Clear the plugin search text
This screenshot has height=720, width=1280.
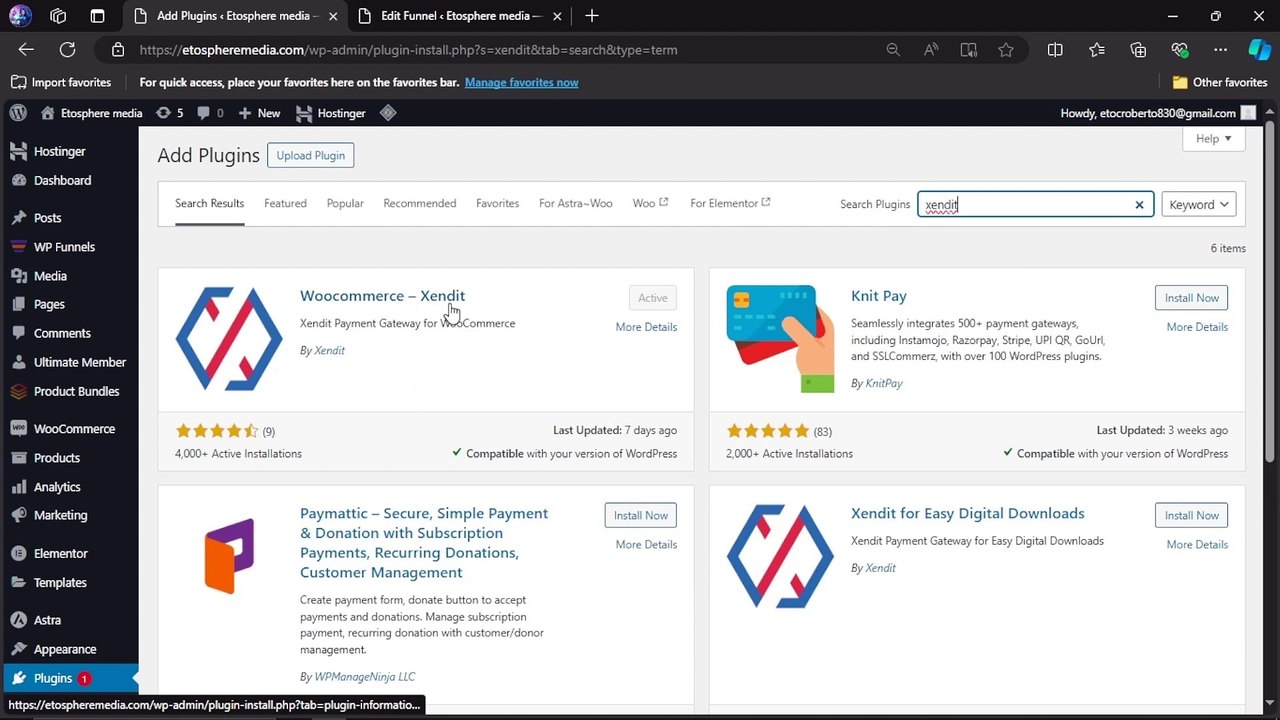(1139, 205)
